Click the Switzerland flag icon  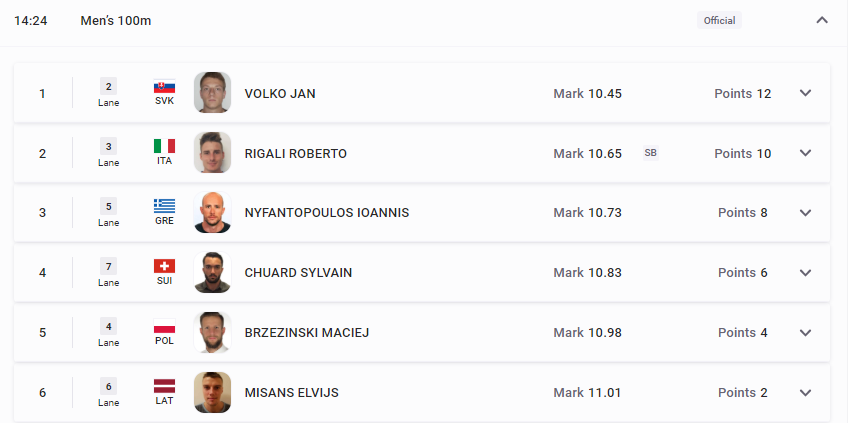(x=164, y=266)
